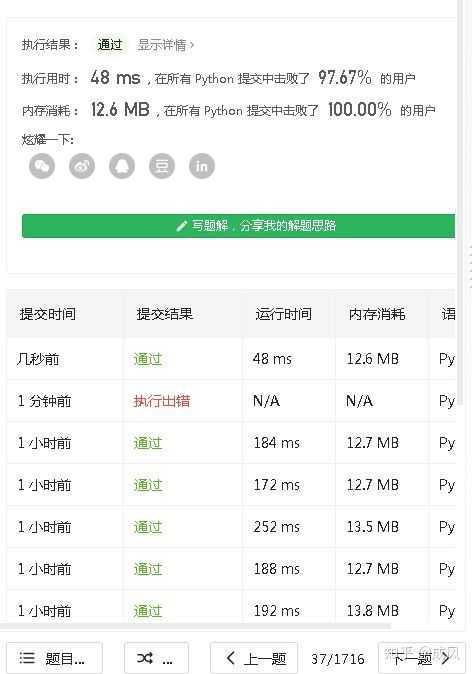Viewport: 472px width, 674px height.
Task: Expand details chevron next to 显示详情
Action: 192,45
